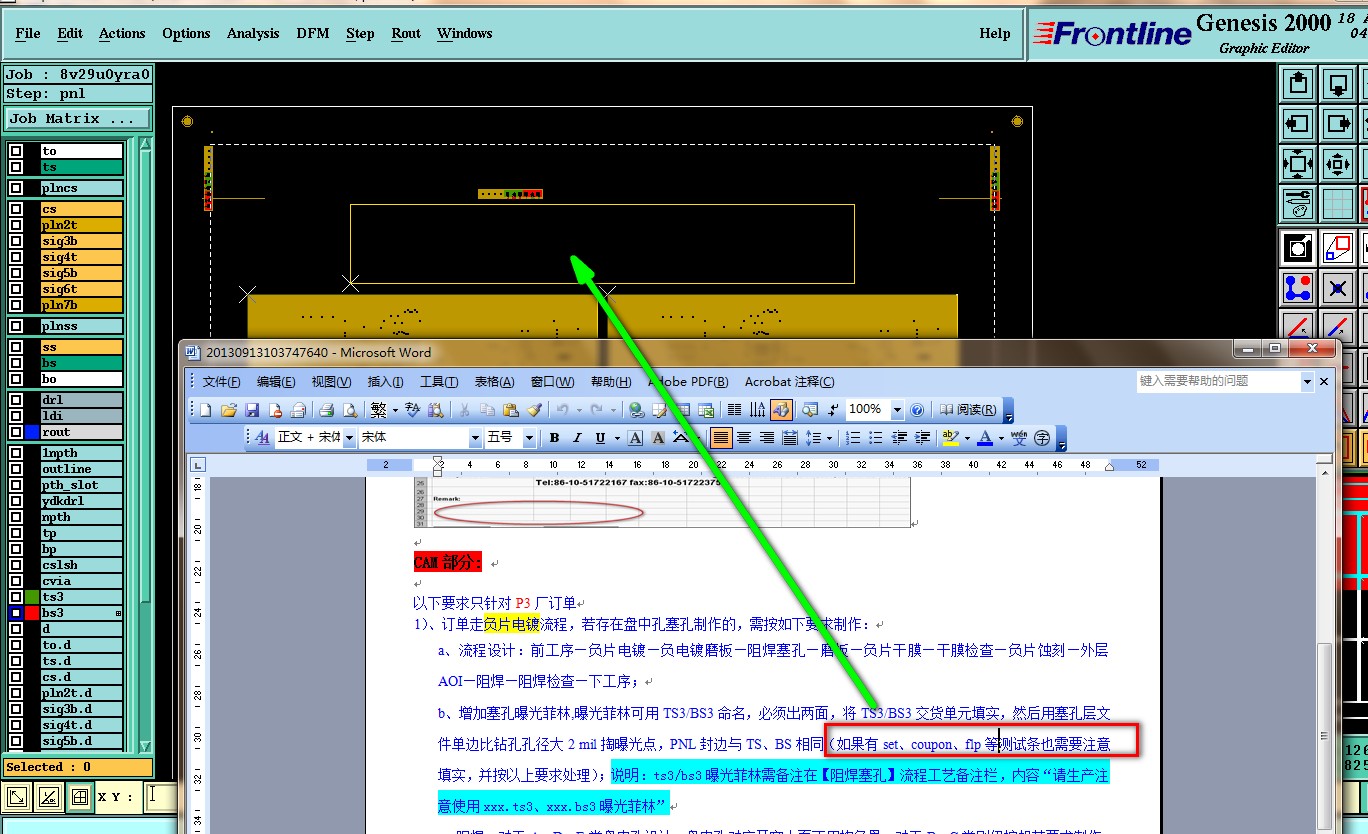
Task: Open the Genesis File menu
Action: tap(28, 33)
